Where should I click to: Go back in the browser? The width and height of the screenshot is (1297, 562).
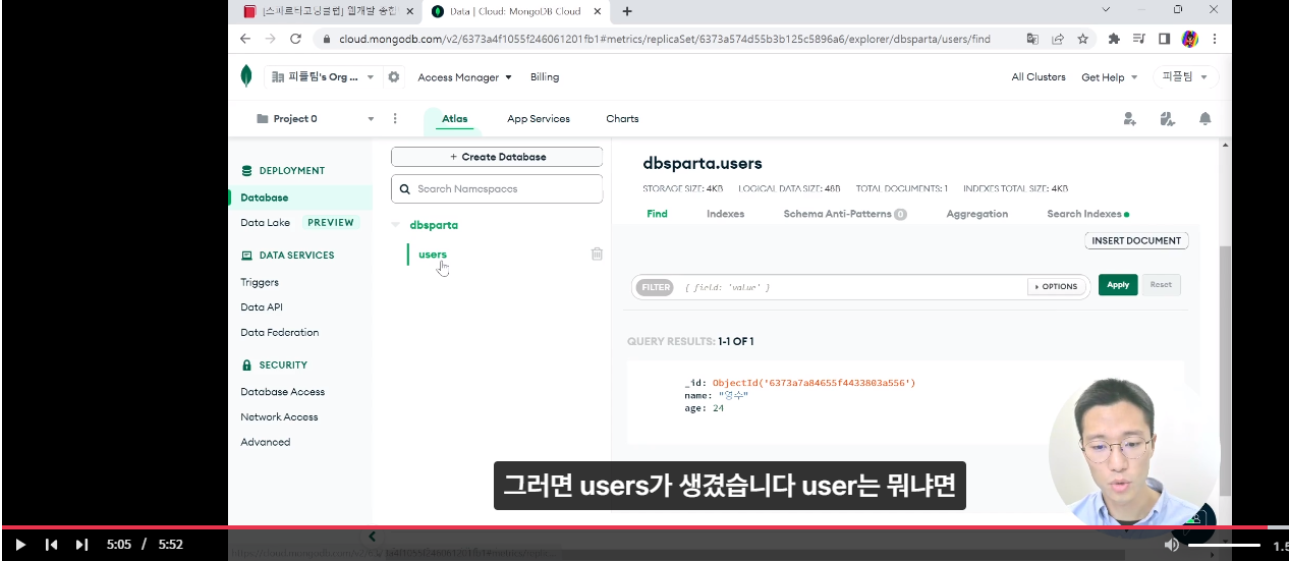(245, 39)
